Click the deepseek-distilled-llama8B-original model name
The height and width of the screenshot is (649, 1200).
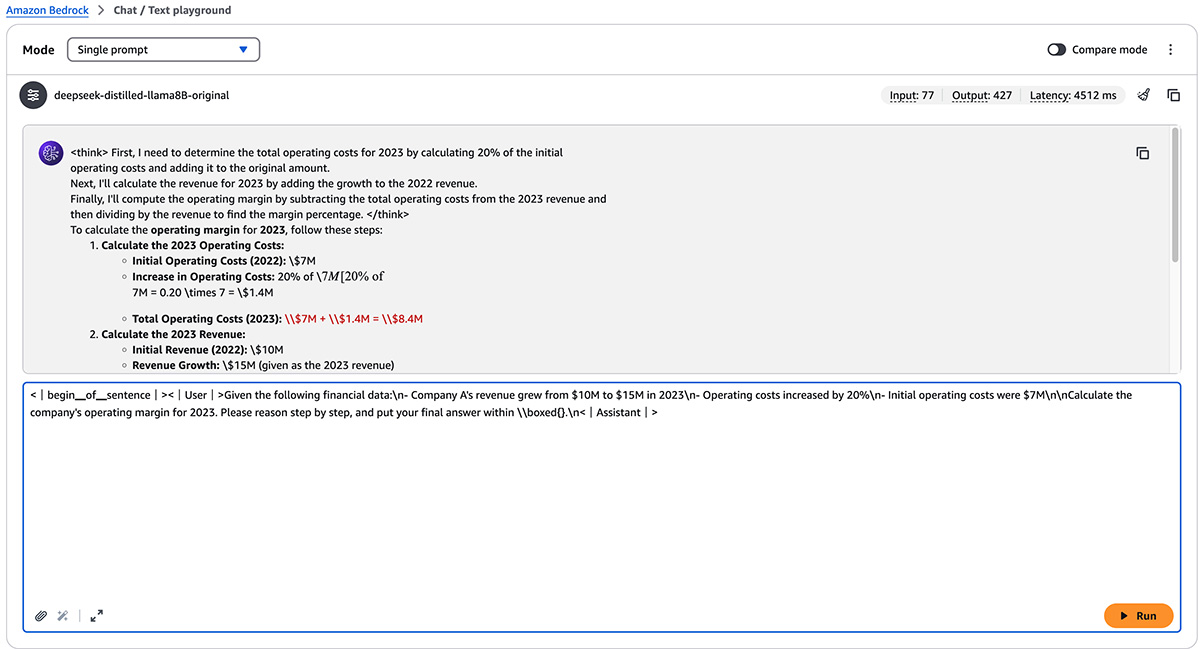(x=141, y=95)
